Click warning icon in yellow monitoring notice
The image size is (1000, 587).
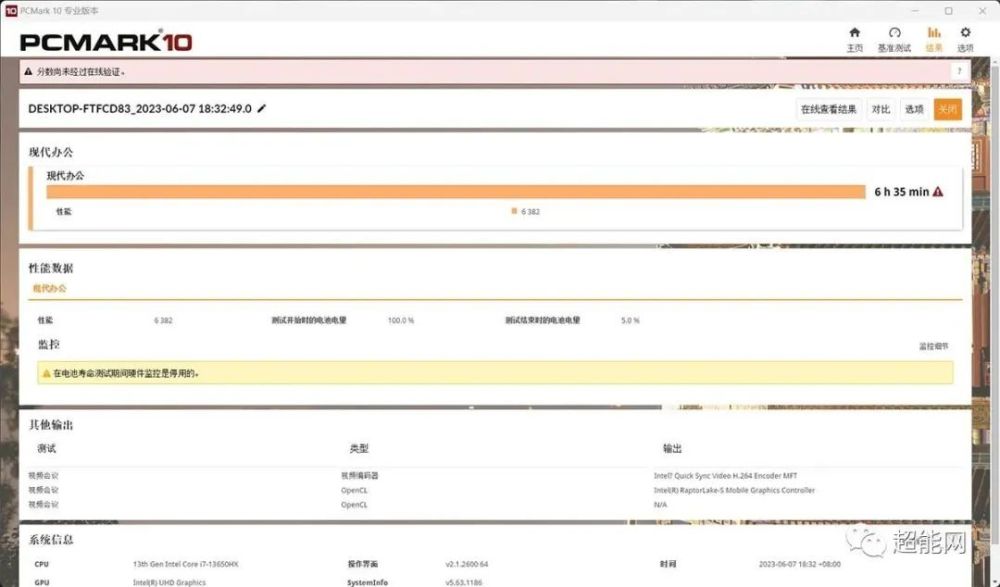pos(46,373)
